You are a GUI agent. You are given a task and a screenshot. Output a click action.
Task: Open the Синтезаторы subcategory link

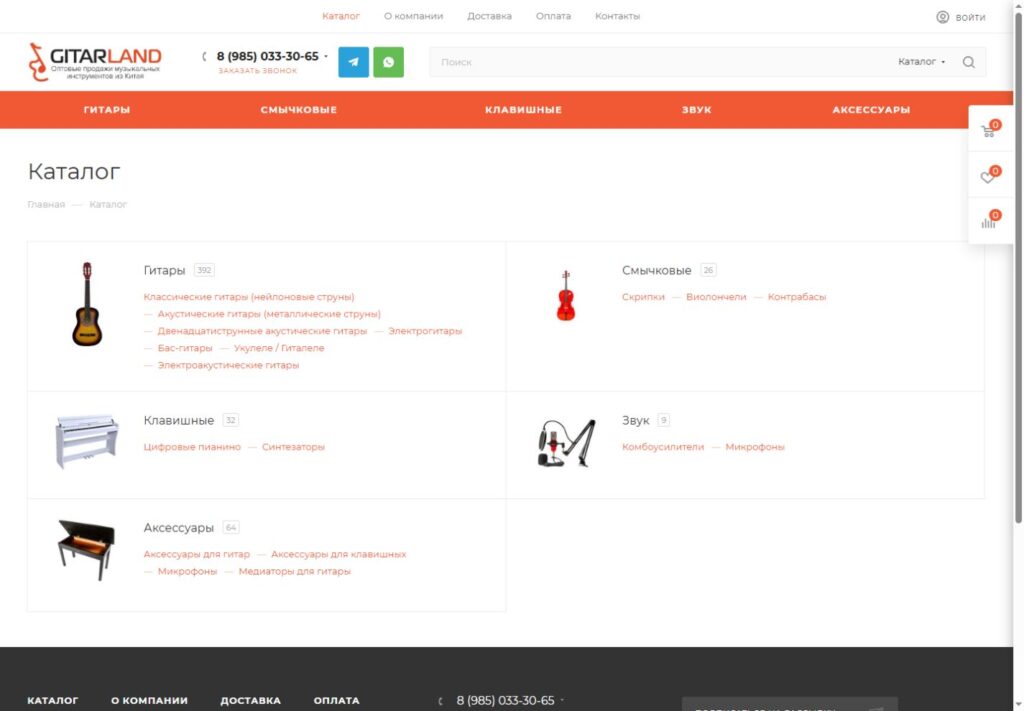293,447
